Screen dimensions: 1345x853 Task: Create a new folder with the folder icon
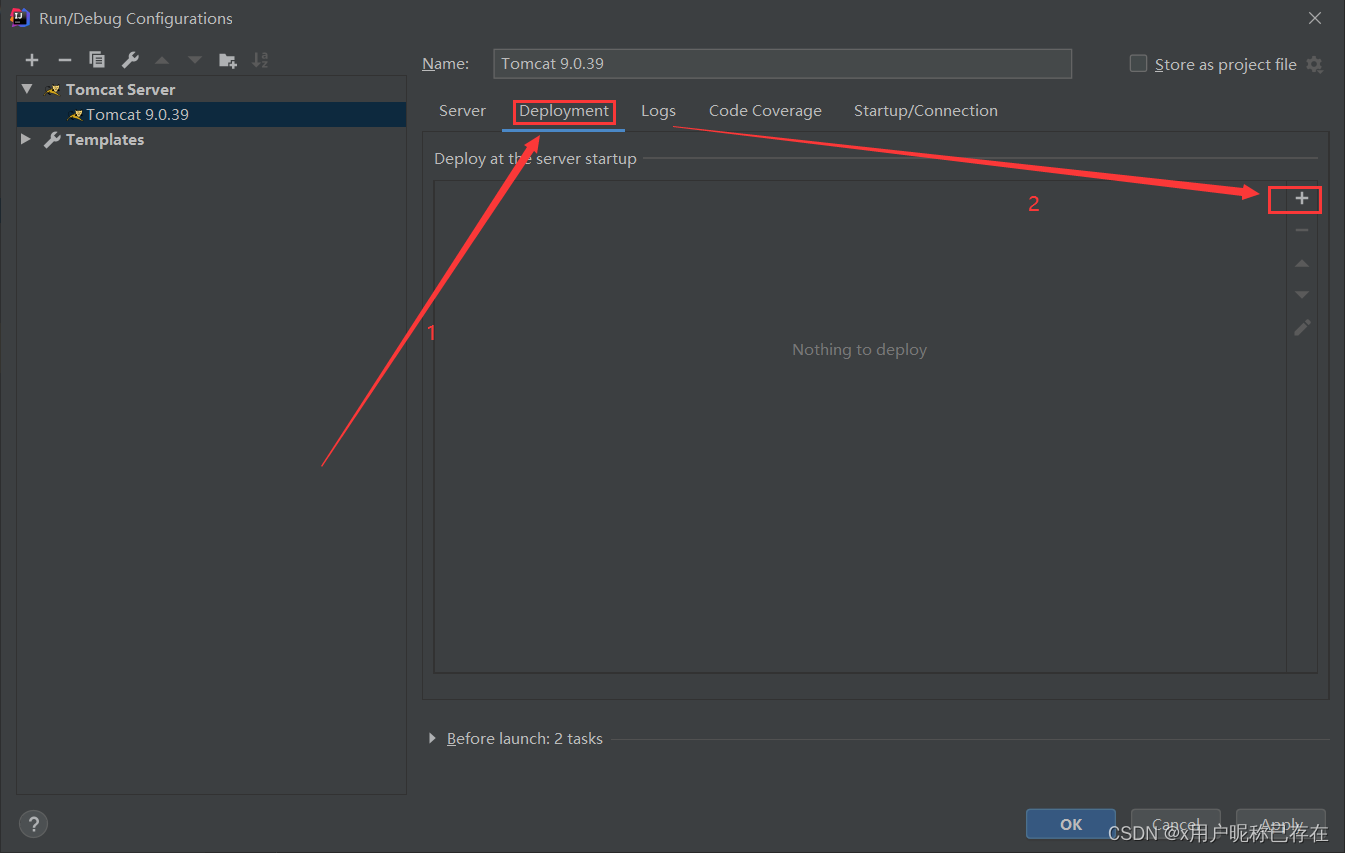[x=228, y=60]
